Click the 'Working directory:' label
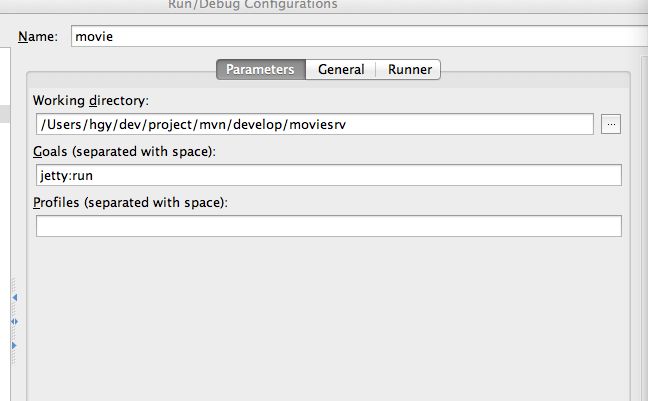The image size is (648, 401). click(x=91, y=100)
